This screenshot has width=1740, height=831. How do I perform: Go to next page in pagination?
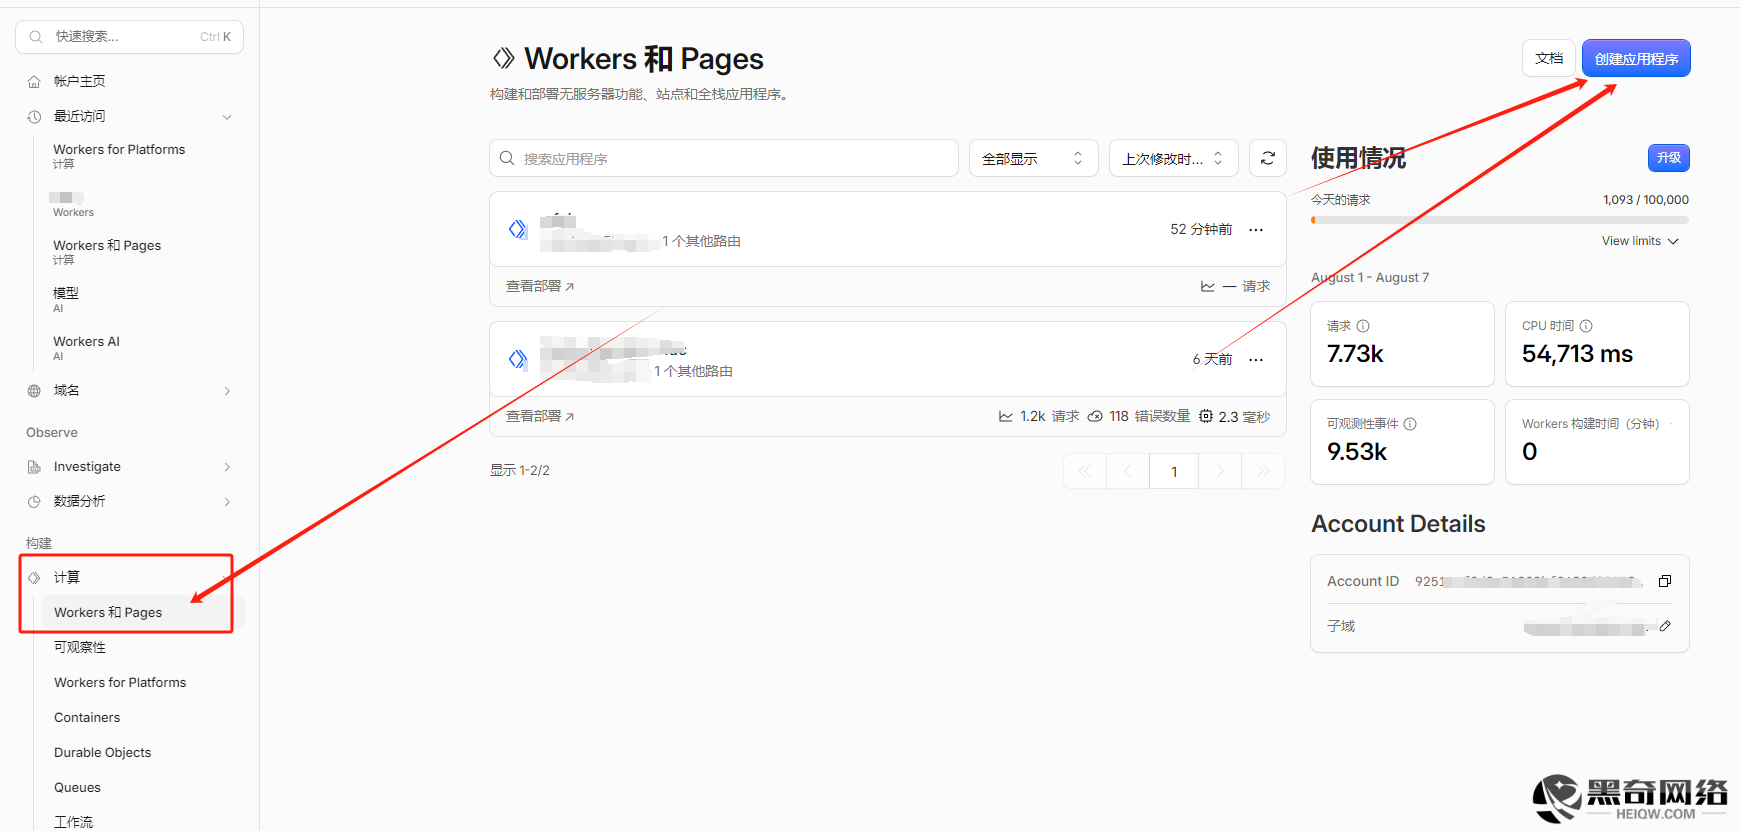click(x=1220, y=471)
